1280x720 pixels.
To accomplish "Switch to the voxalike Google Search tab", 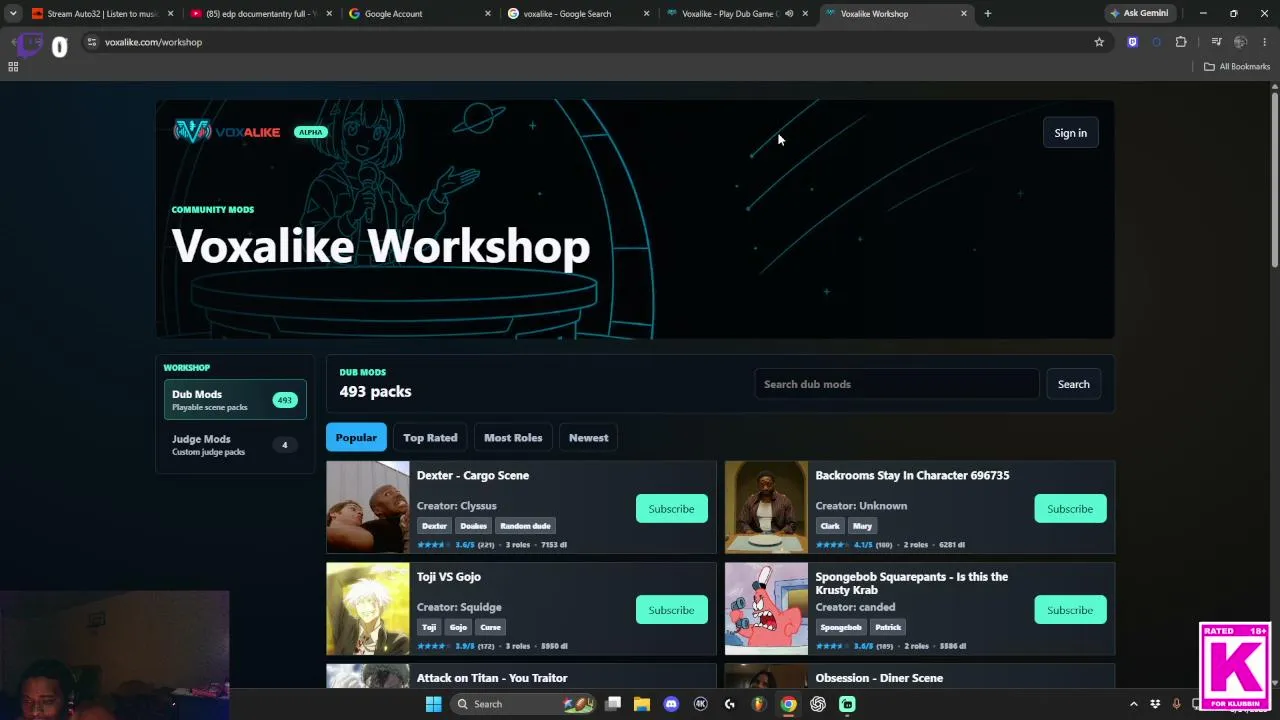I will coord(579,14).
